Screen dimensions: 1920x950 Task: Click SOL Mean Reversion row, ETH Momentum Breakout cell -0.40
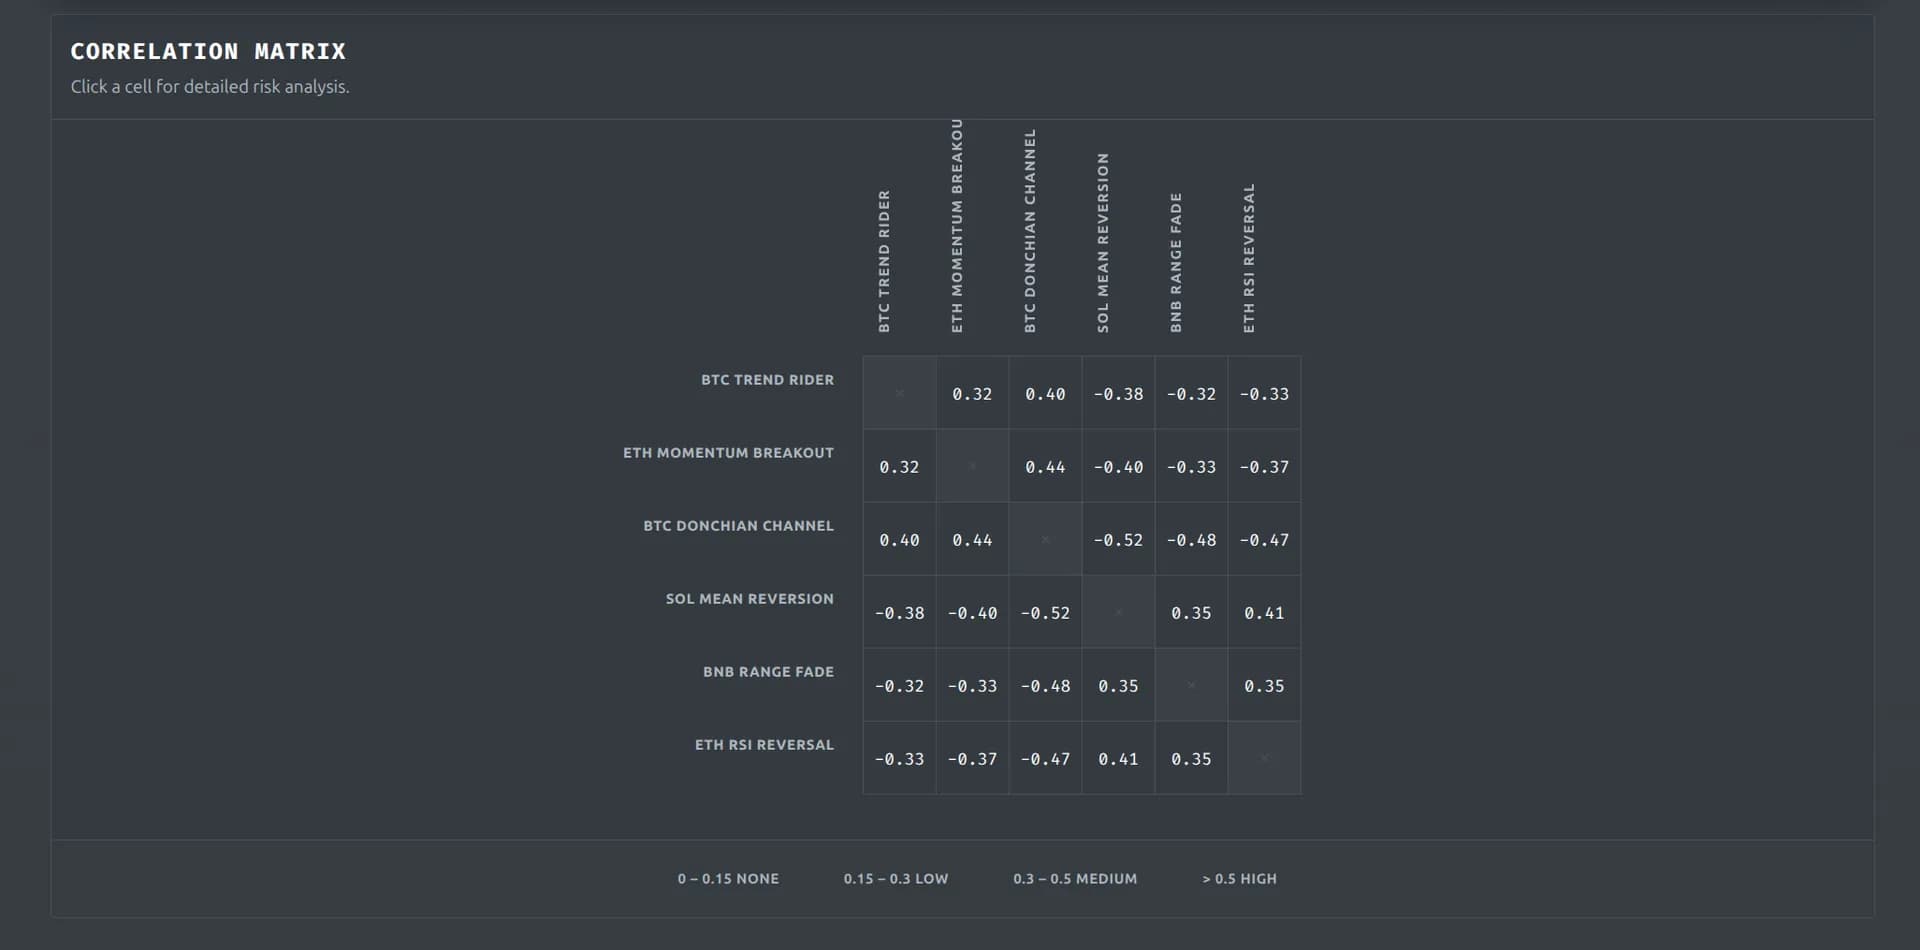pyautogui.click(x=972, y=612)
